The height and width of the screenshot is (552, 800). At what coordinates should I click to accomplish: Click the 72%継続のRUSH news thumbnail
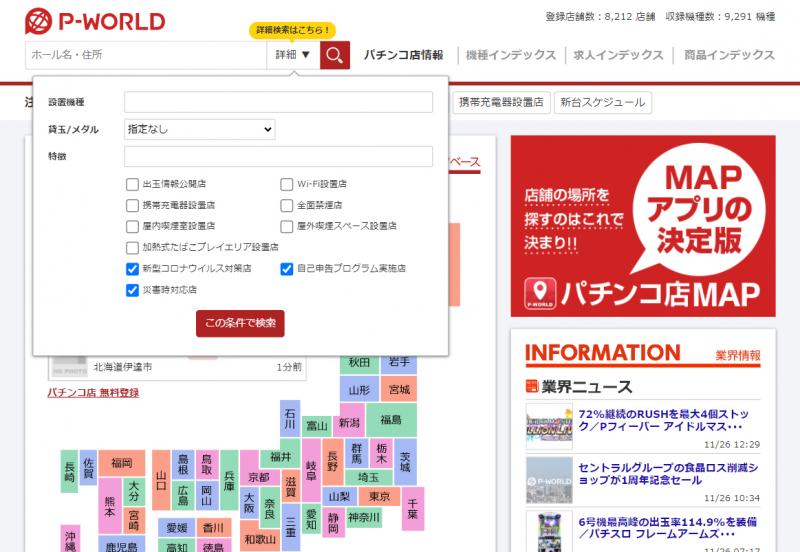point(547,425)
